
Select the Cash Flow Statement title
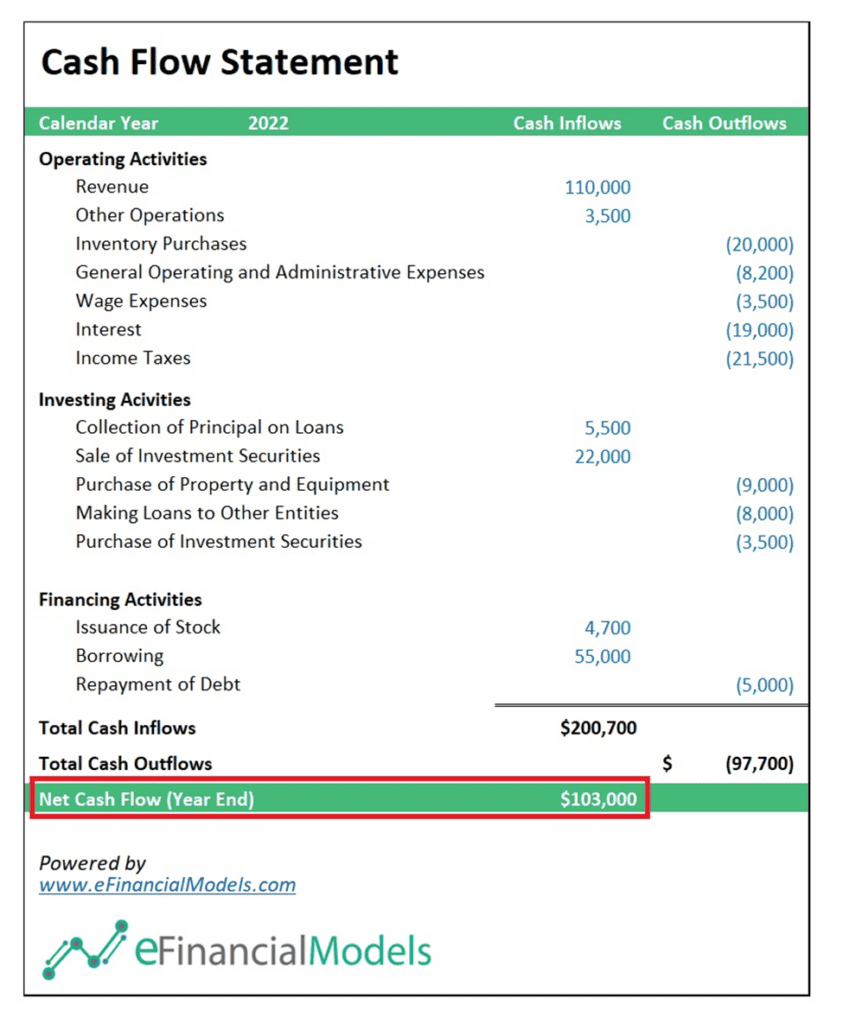click(219, 63)
